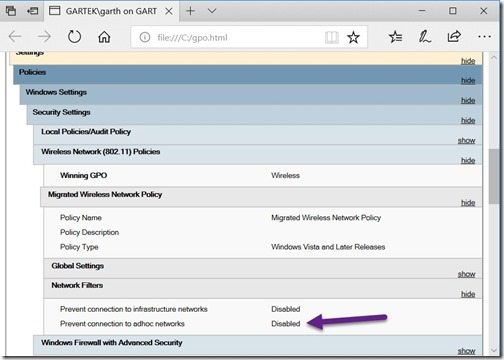Show the Global Settings section
This screenshot has height=360, width=504.
[466, 274]
